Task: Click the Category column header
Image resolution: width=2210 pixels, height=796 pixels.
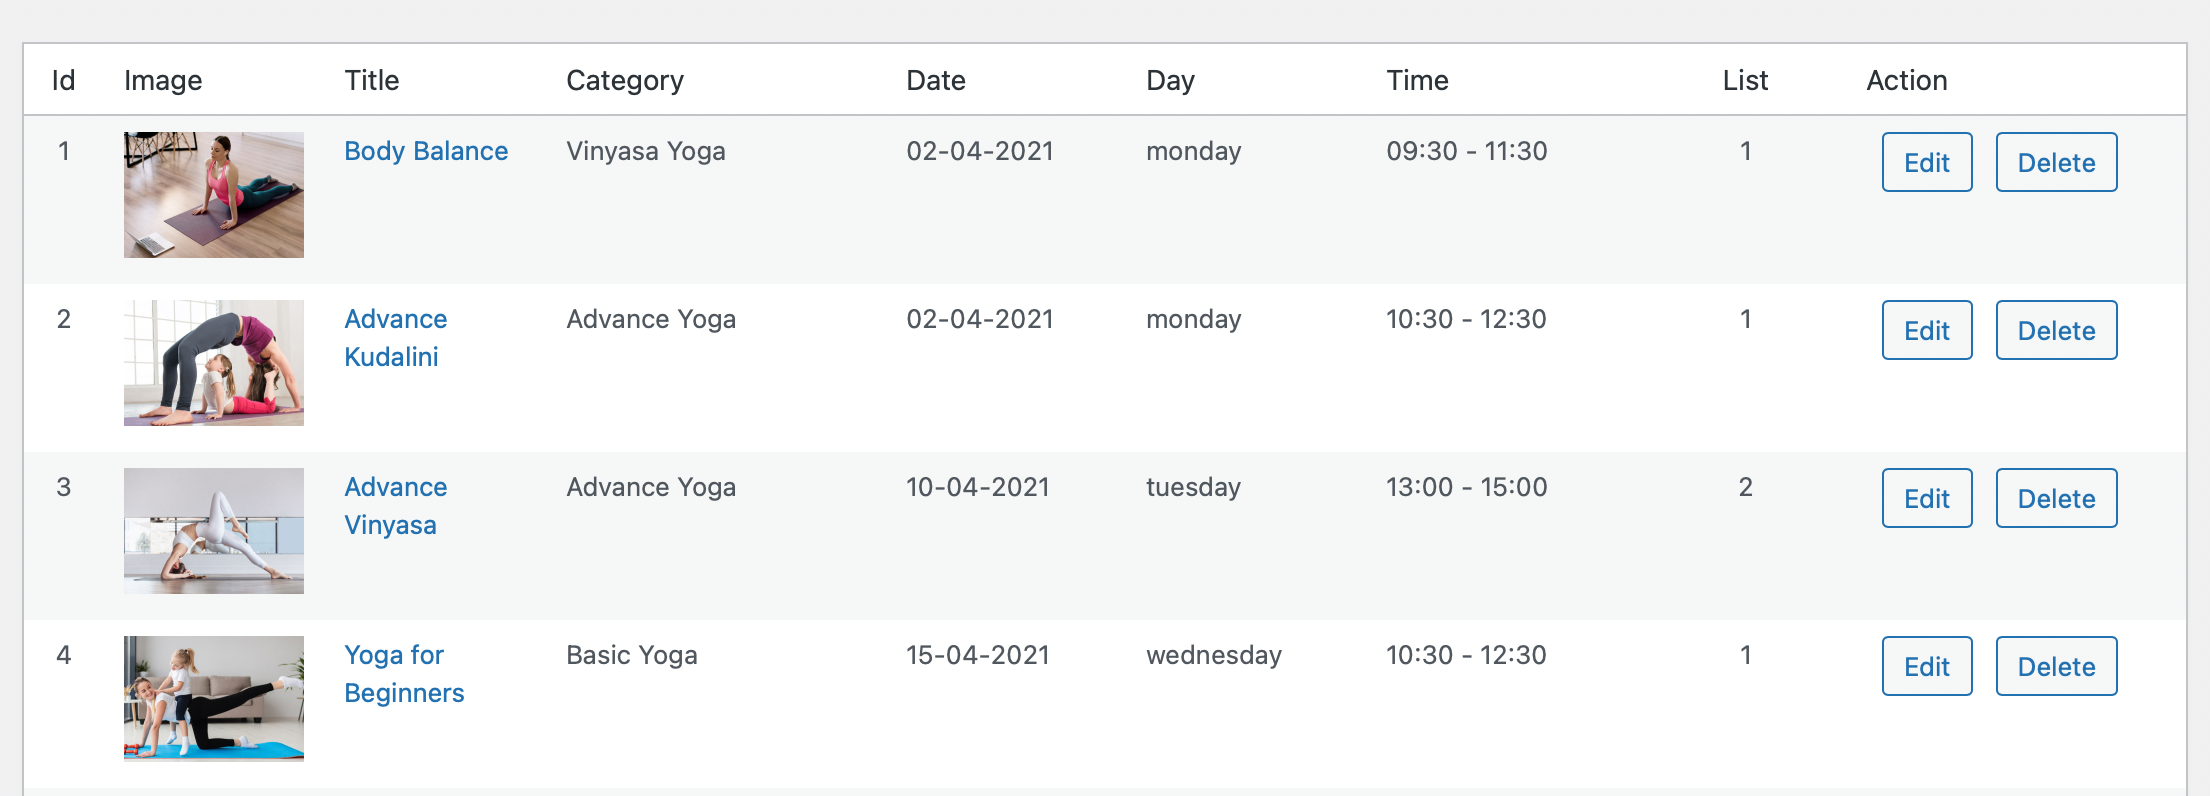Action: [x=625, y=80]
